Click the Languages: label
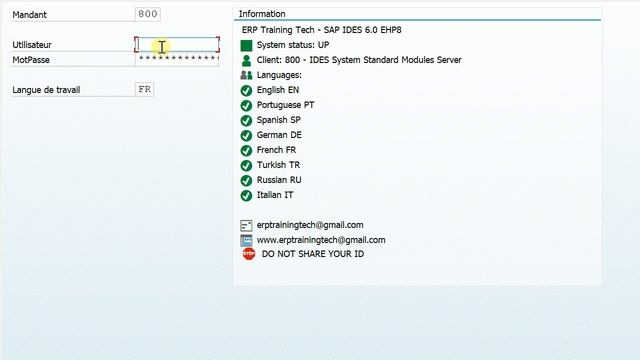 tap(279, 75)
